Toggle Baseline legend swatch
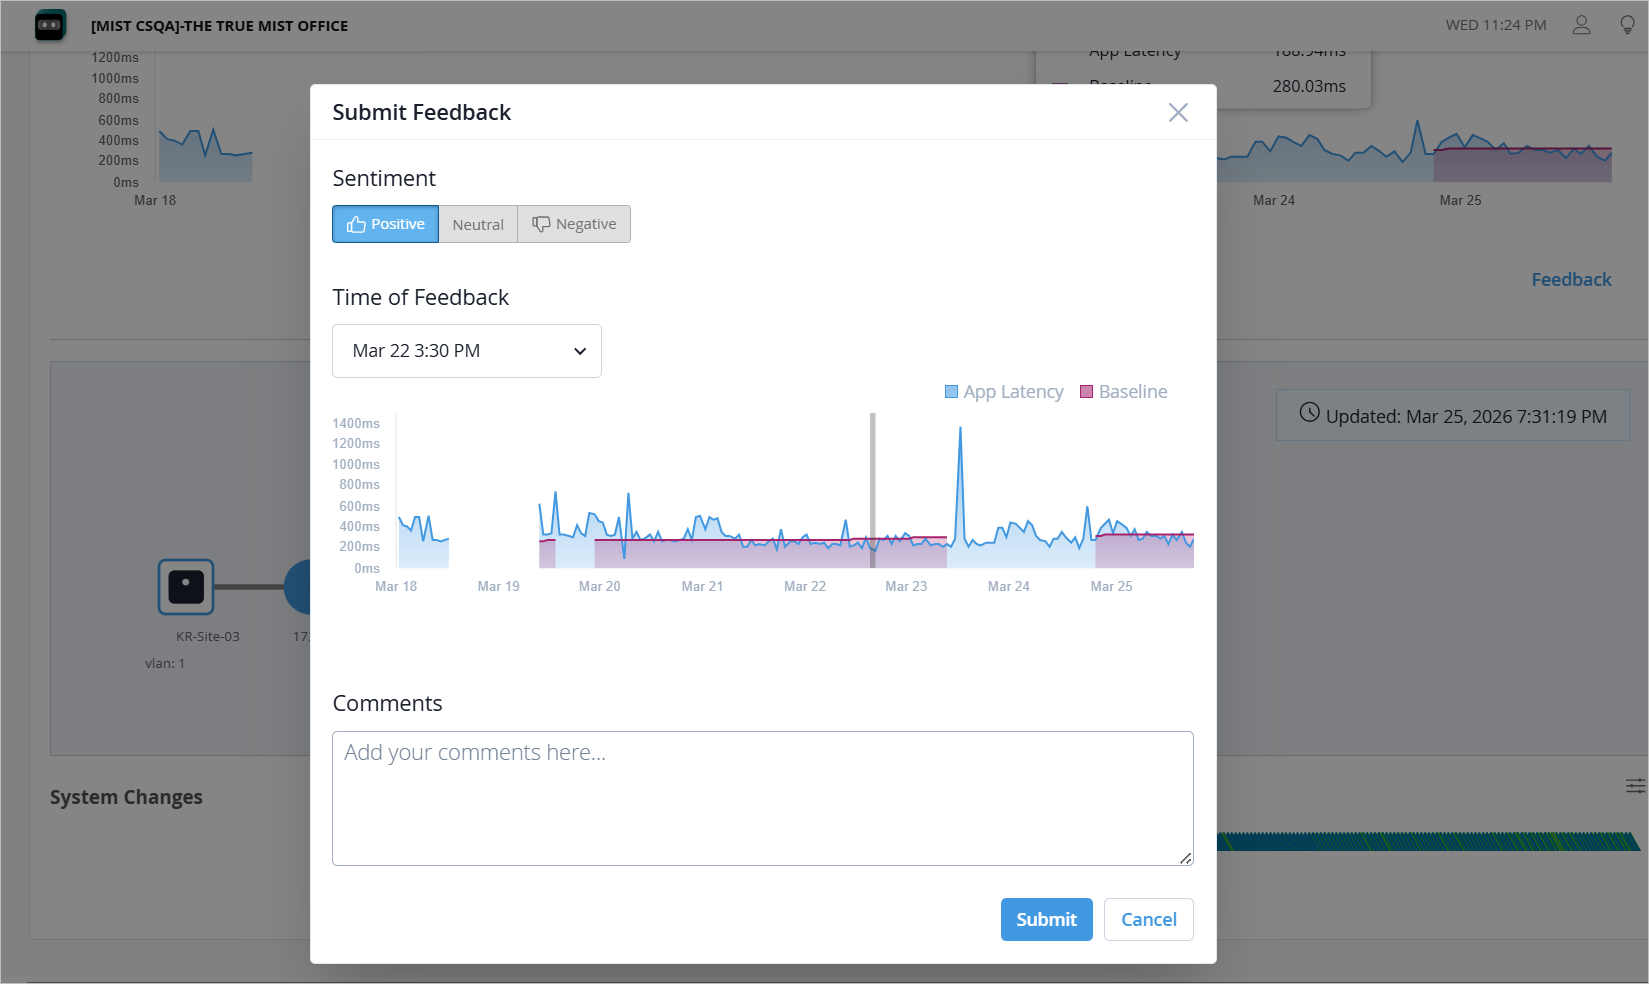Image resolution: width=1649 pixels, height=984 pixels. pos(1087,392)
